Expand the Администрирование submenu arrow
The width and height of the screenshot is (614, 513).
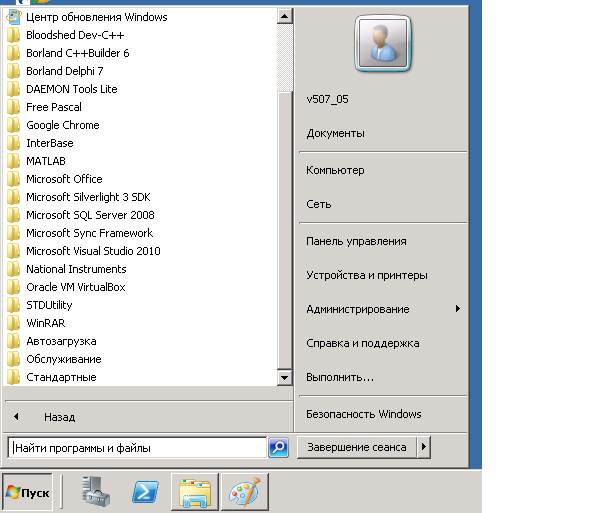coord(458,309)
